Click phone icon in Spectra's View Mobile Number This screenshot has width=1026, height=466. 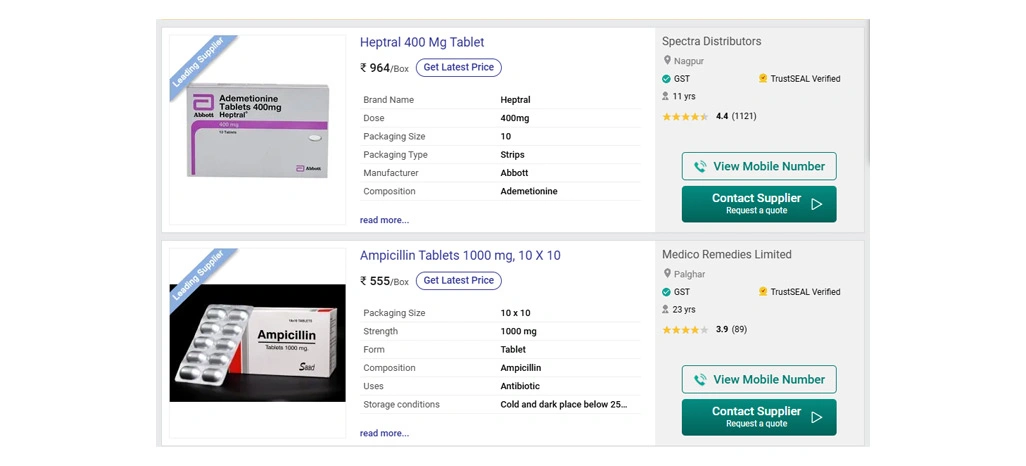point(700,167)
